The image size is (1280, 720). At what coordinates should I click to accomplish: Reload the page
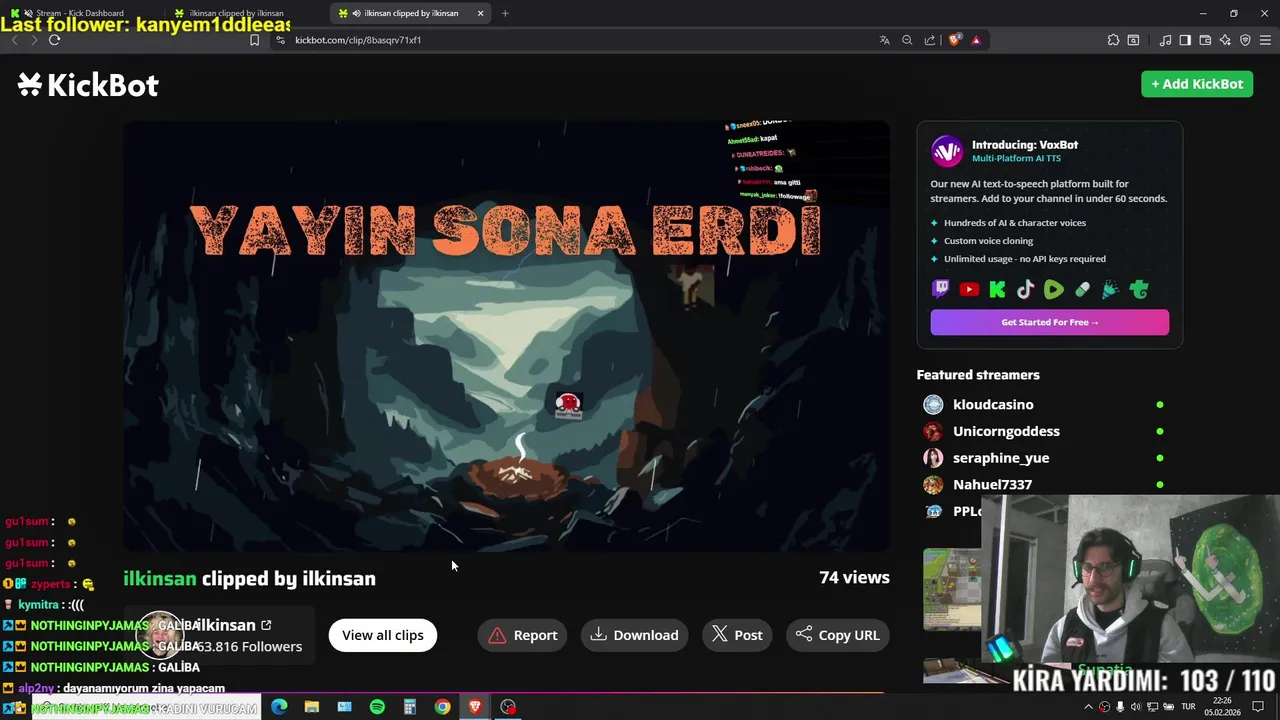[54, 40]
